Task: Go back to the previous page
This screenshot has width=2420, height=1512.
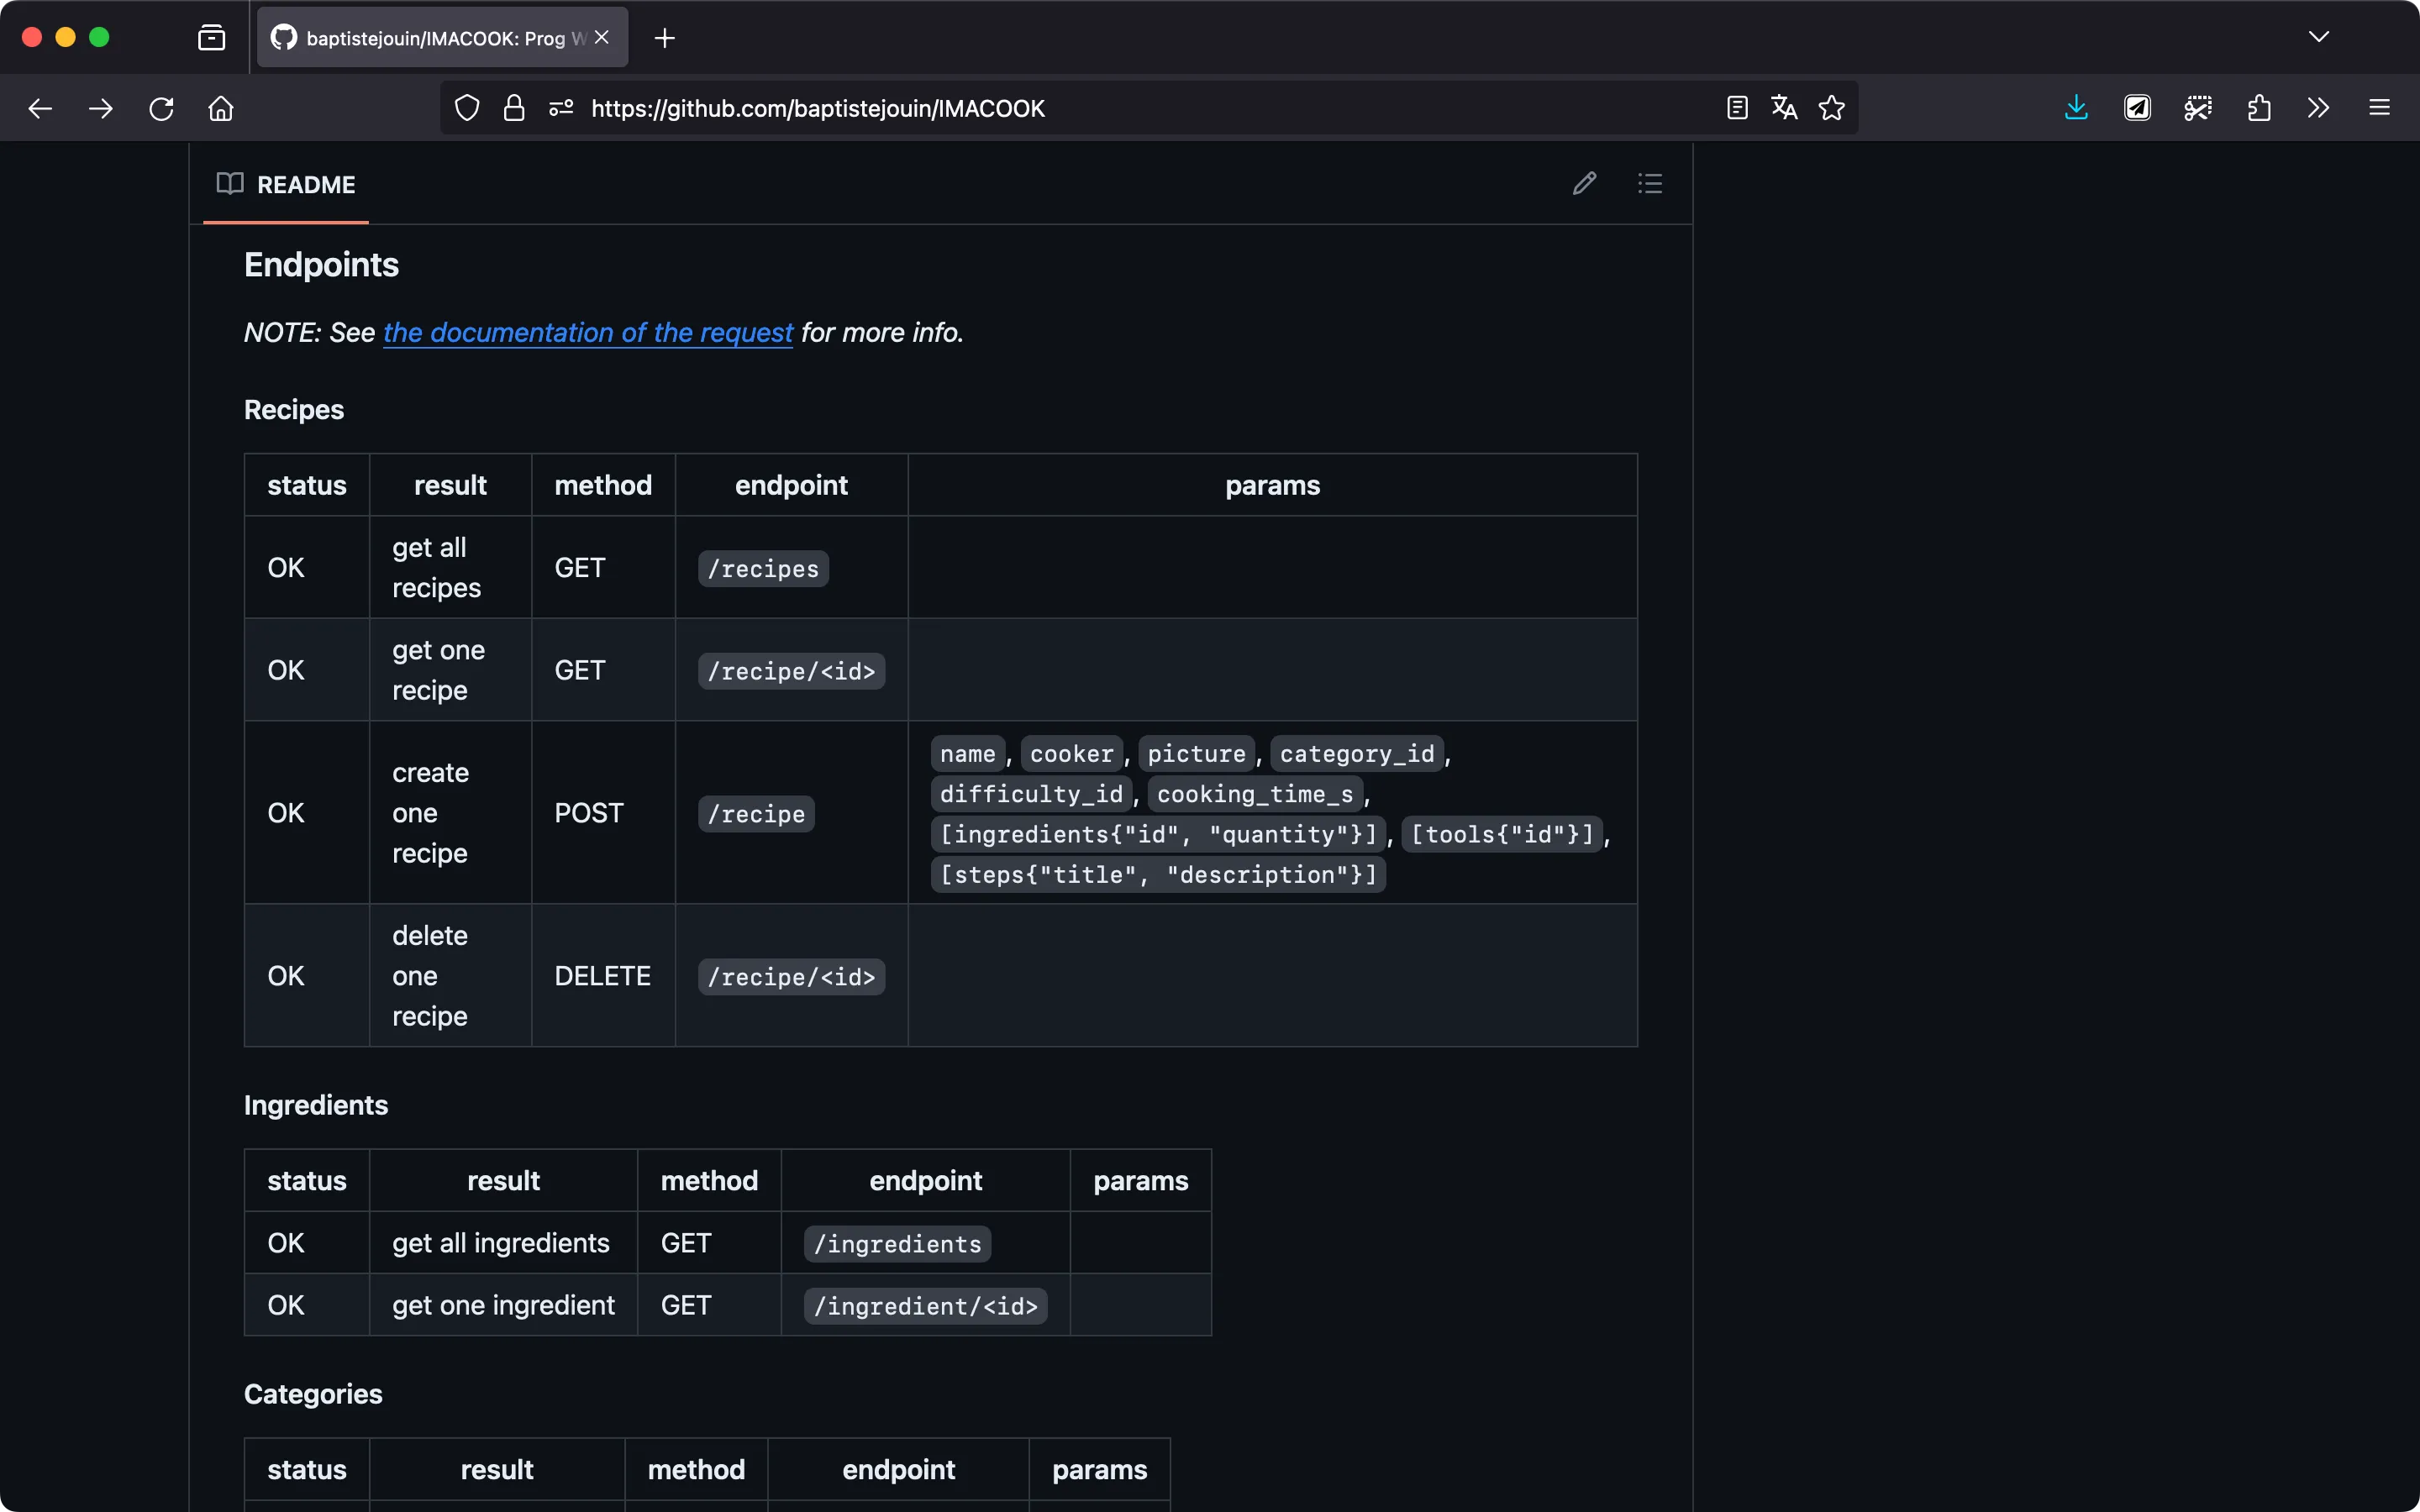Action: 40,108
